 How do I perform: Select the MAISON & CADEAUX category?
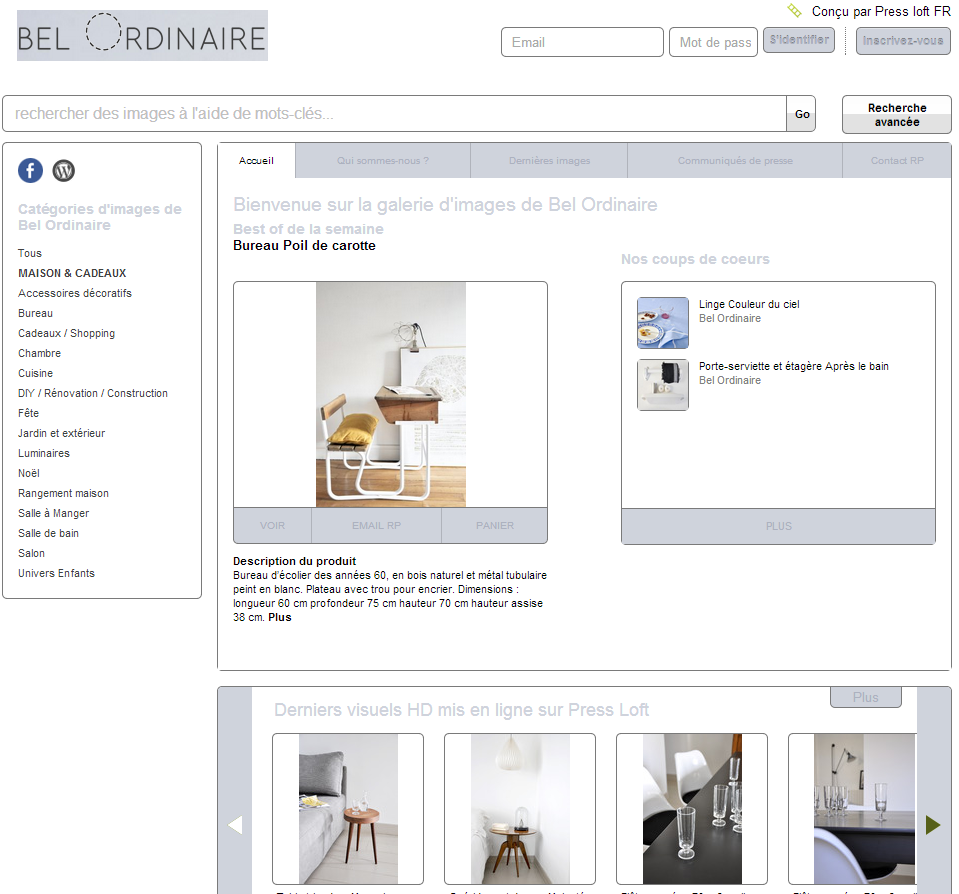click(72, 273)
